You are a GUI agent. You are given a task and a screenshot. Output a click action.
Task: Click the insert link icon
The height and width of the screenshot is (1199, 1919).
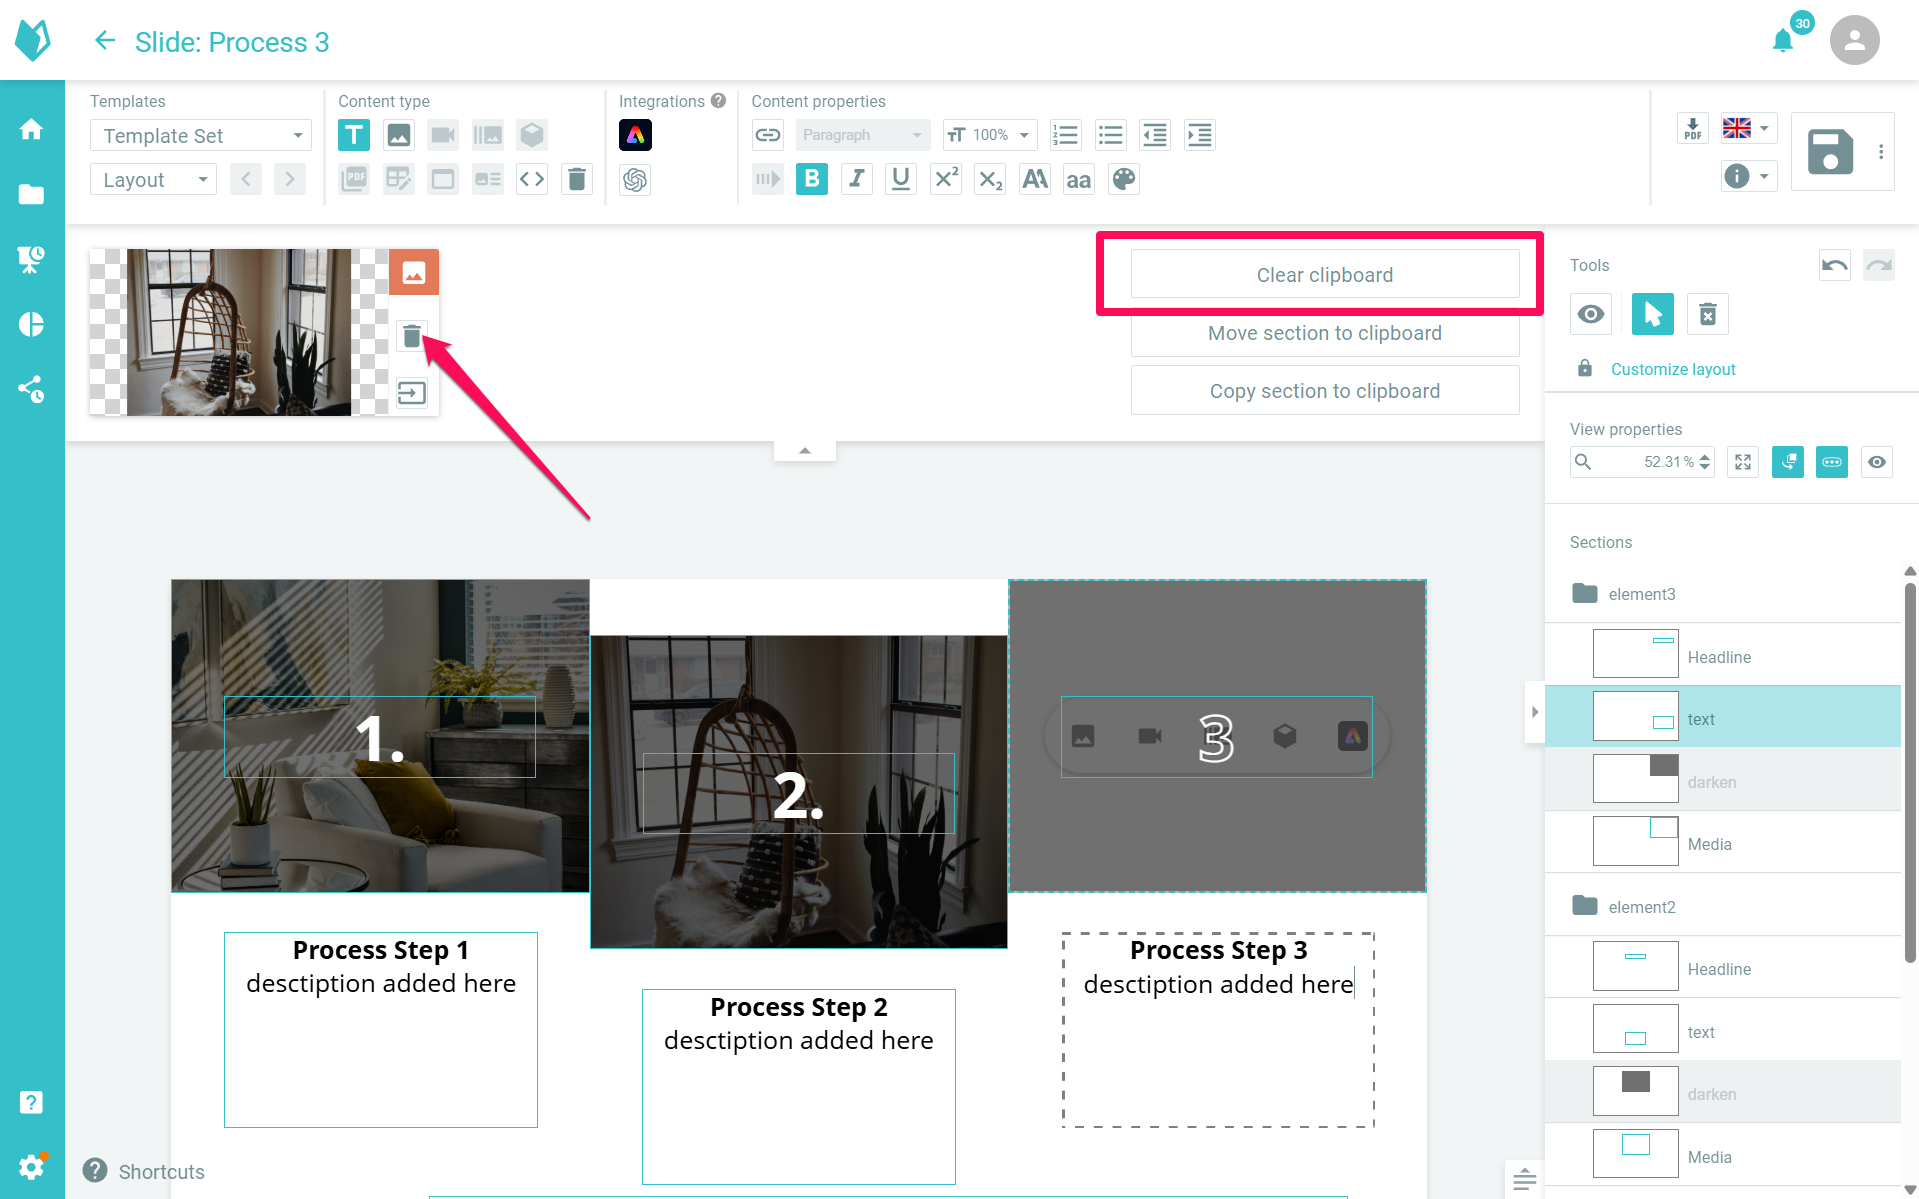pyautogui.click(x=768, y=135)
